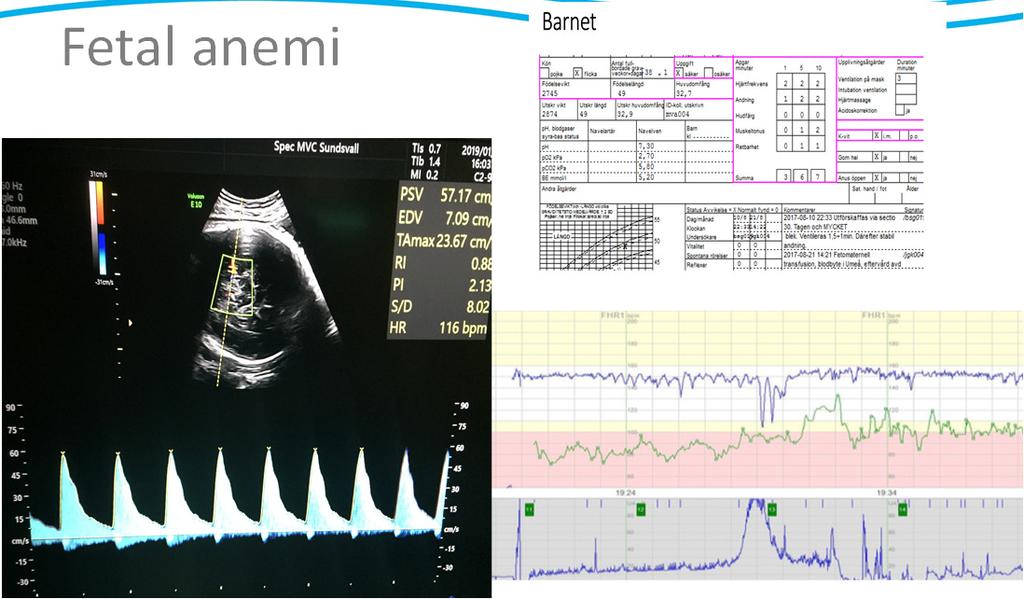The width and height of the screenshot is (1024, 599).
Task: Click Navelven pCO2 value 5,80
Action: pyautogui.click(x=647, y=167)
